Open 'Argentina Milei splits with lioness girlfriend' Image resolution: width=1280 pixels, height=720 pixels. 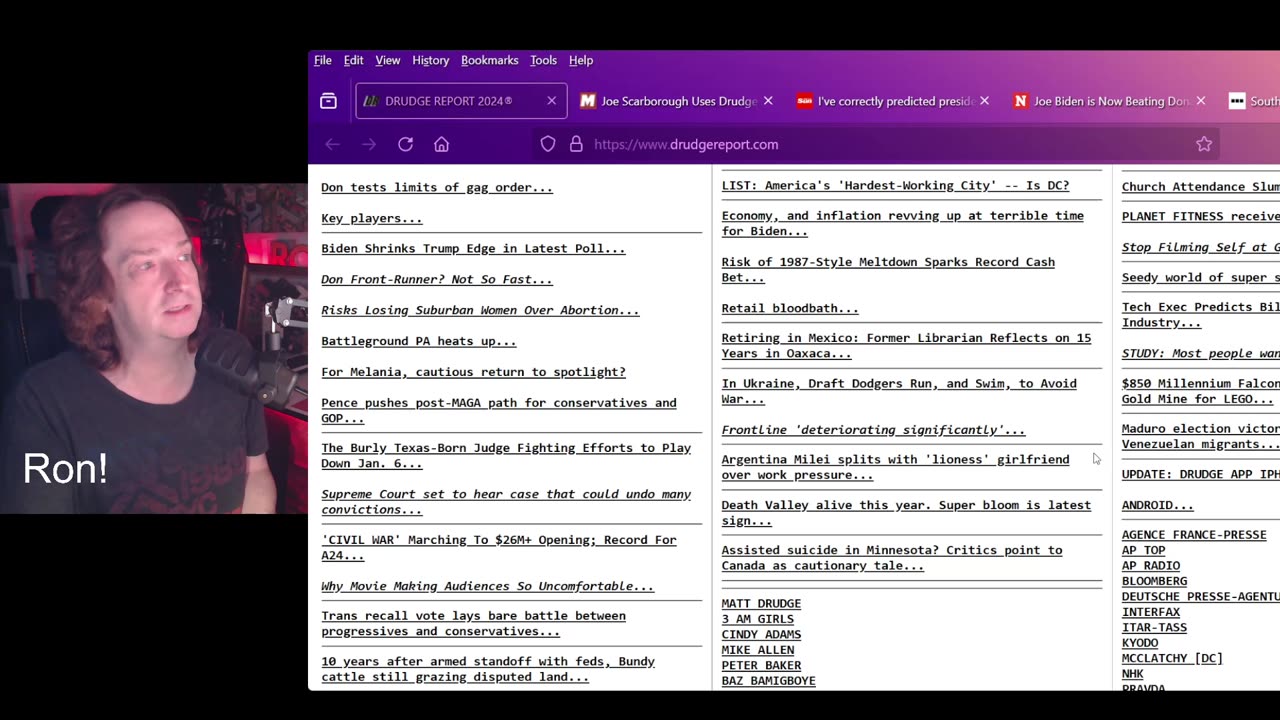click(896, 467)
